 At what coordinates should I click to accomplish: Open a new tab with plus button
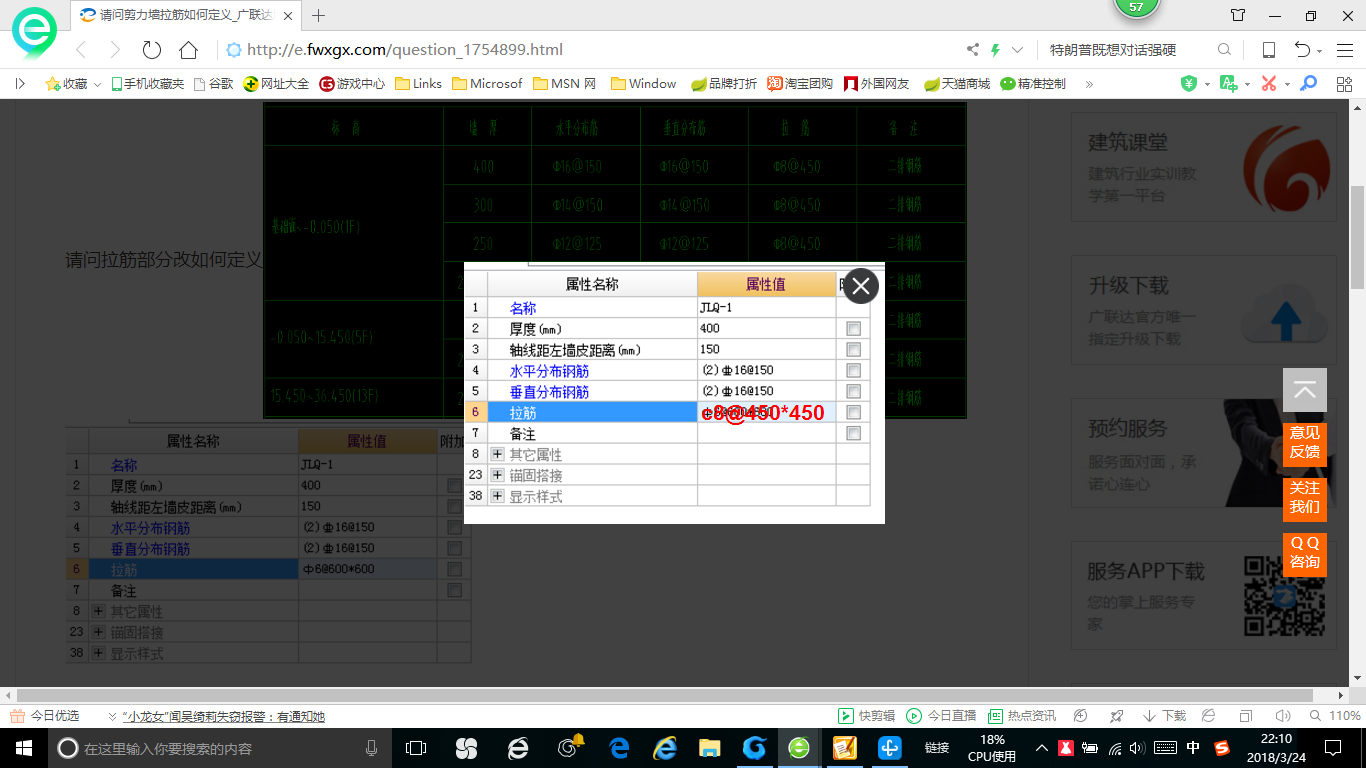(x=319, y=15)
